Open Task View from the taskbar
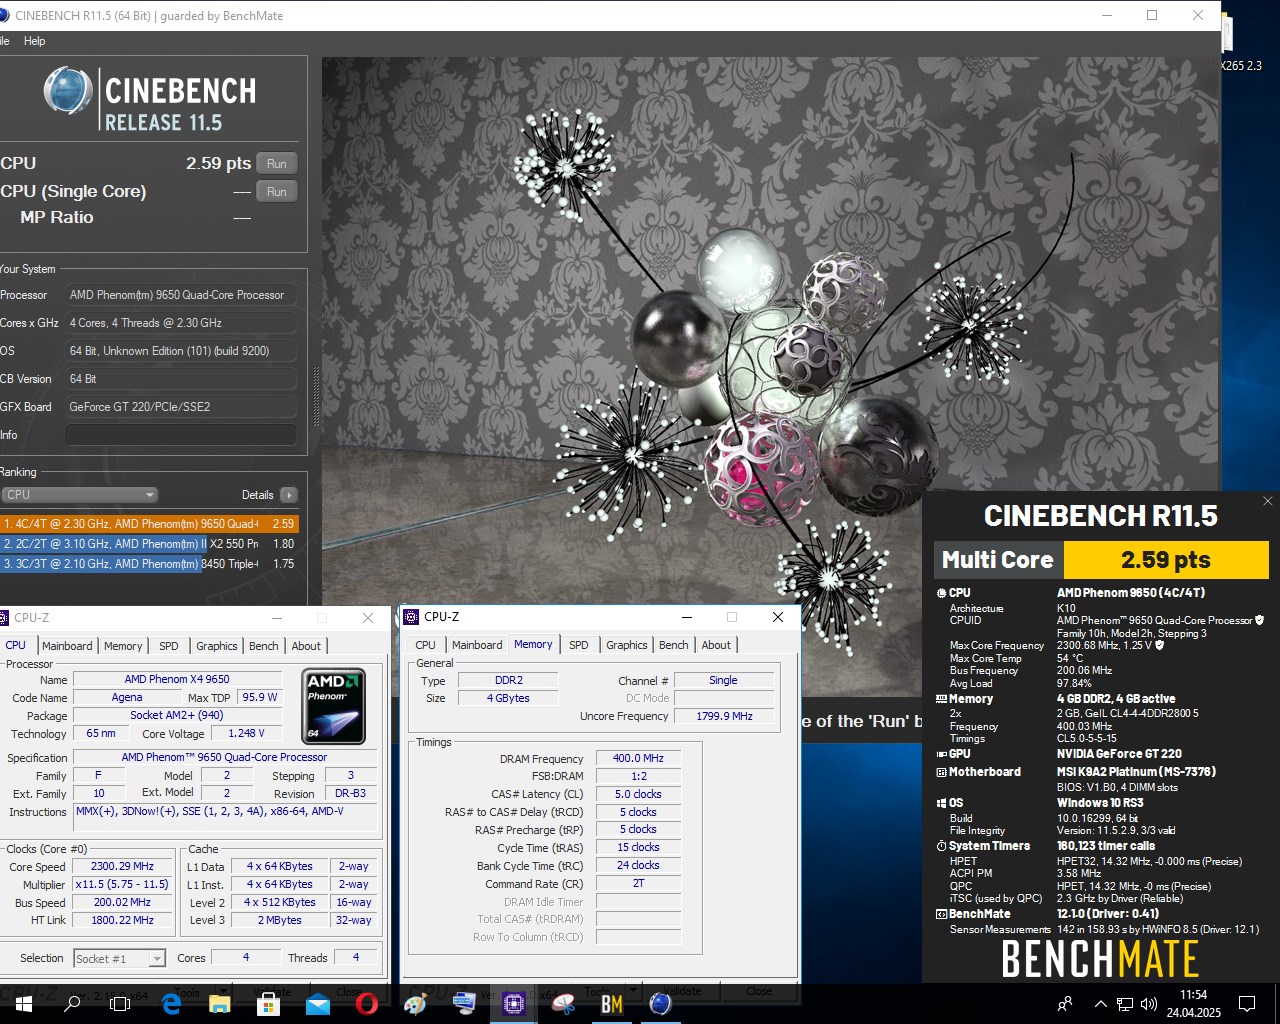The height and width of the screenshot is (1024, 1280). click(120, 1004)
